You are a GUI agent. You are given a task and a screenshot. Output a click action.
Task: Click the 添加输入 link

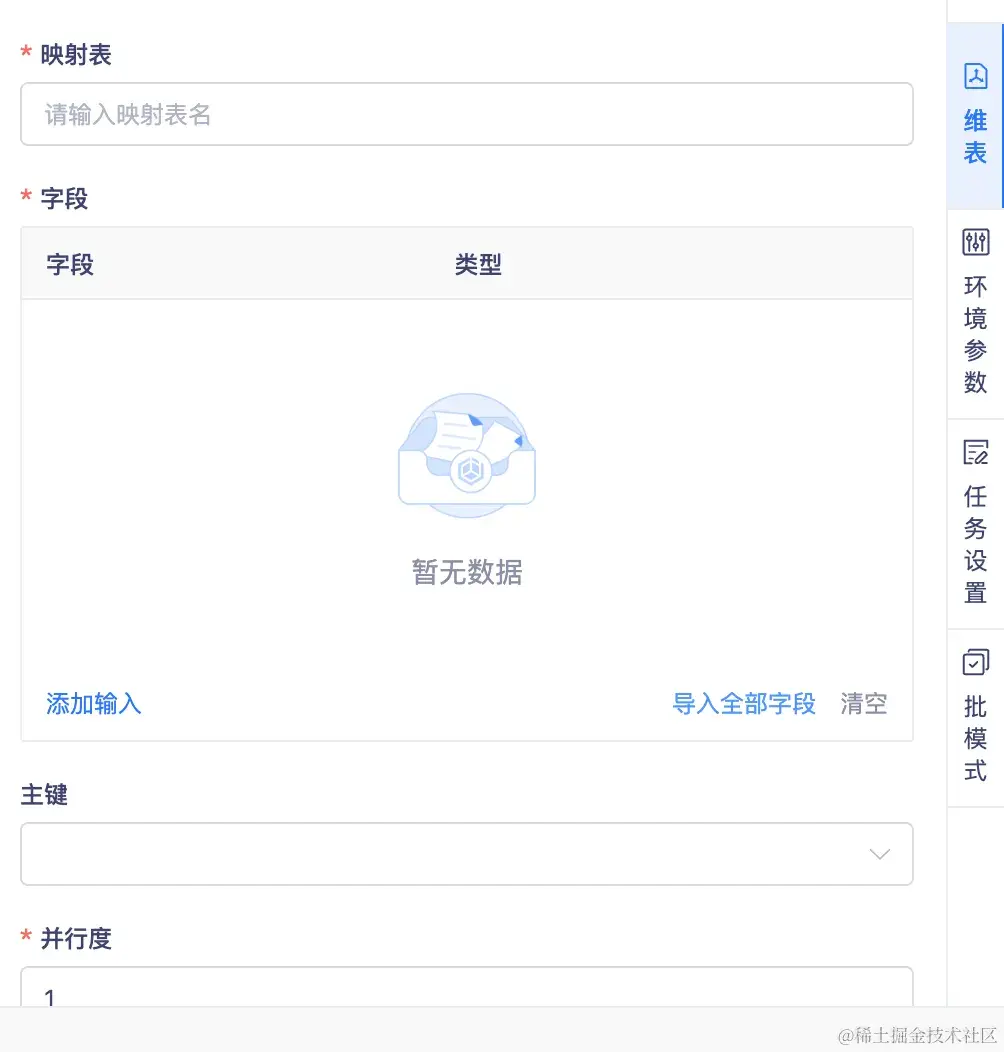tap(92, 704)
